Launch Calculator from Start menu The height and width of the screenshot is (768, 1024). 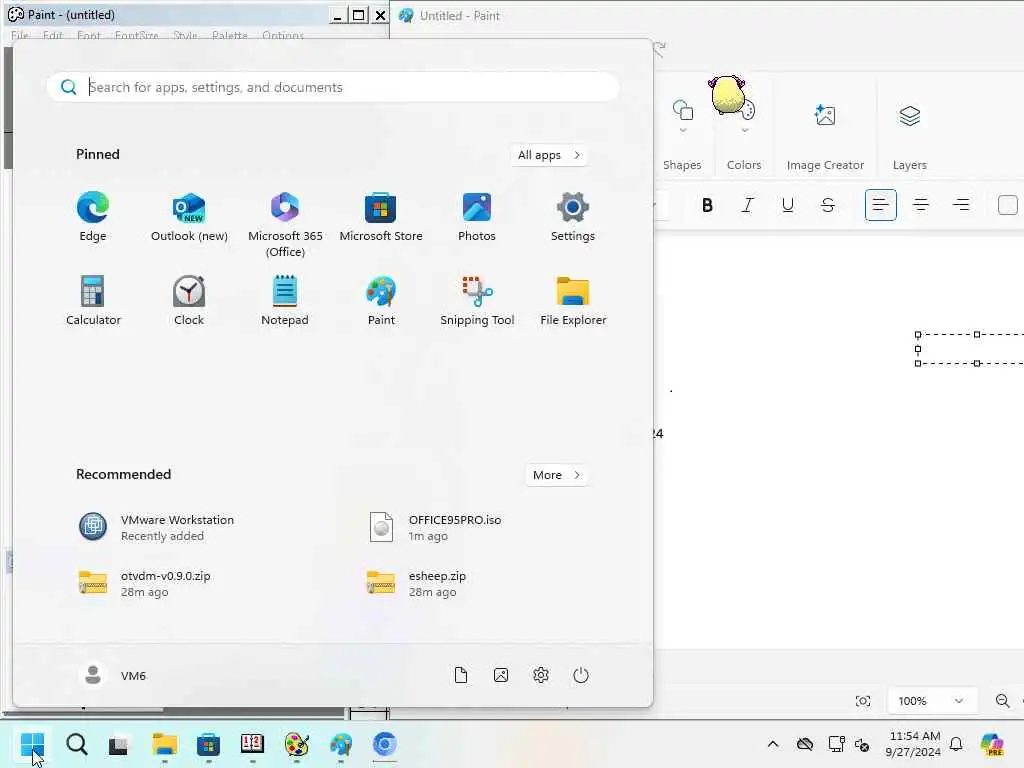point(93,301)
